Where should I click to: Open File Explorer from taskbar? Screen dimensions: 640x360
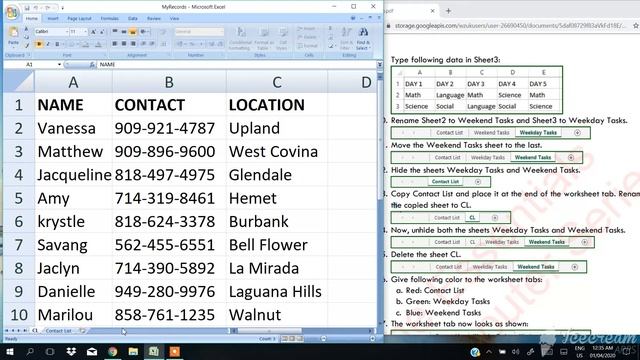tap(133, 351)
